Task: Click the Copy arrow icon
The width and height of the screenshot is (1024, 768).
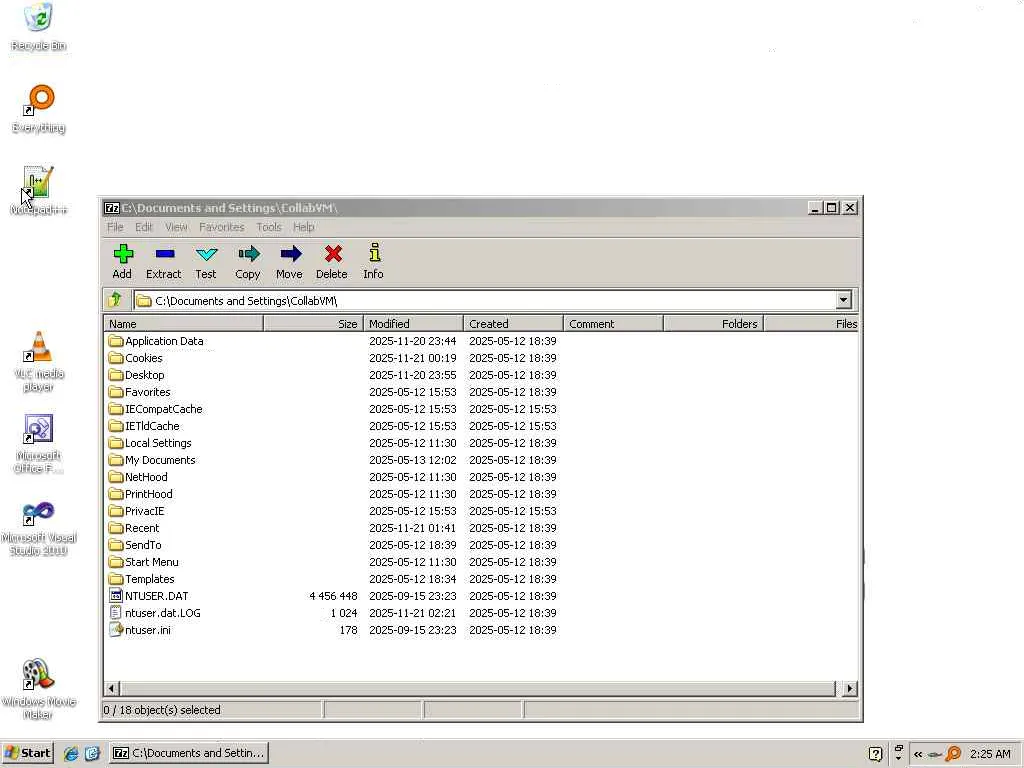Action: pyautogui.click(x=249, y=253)
